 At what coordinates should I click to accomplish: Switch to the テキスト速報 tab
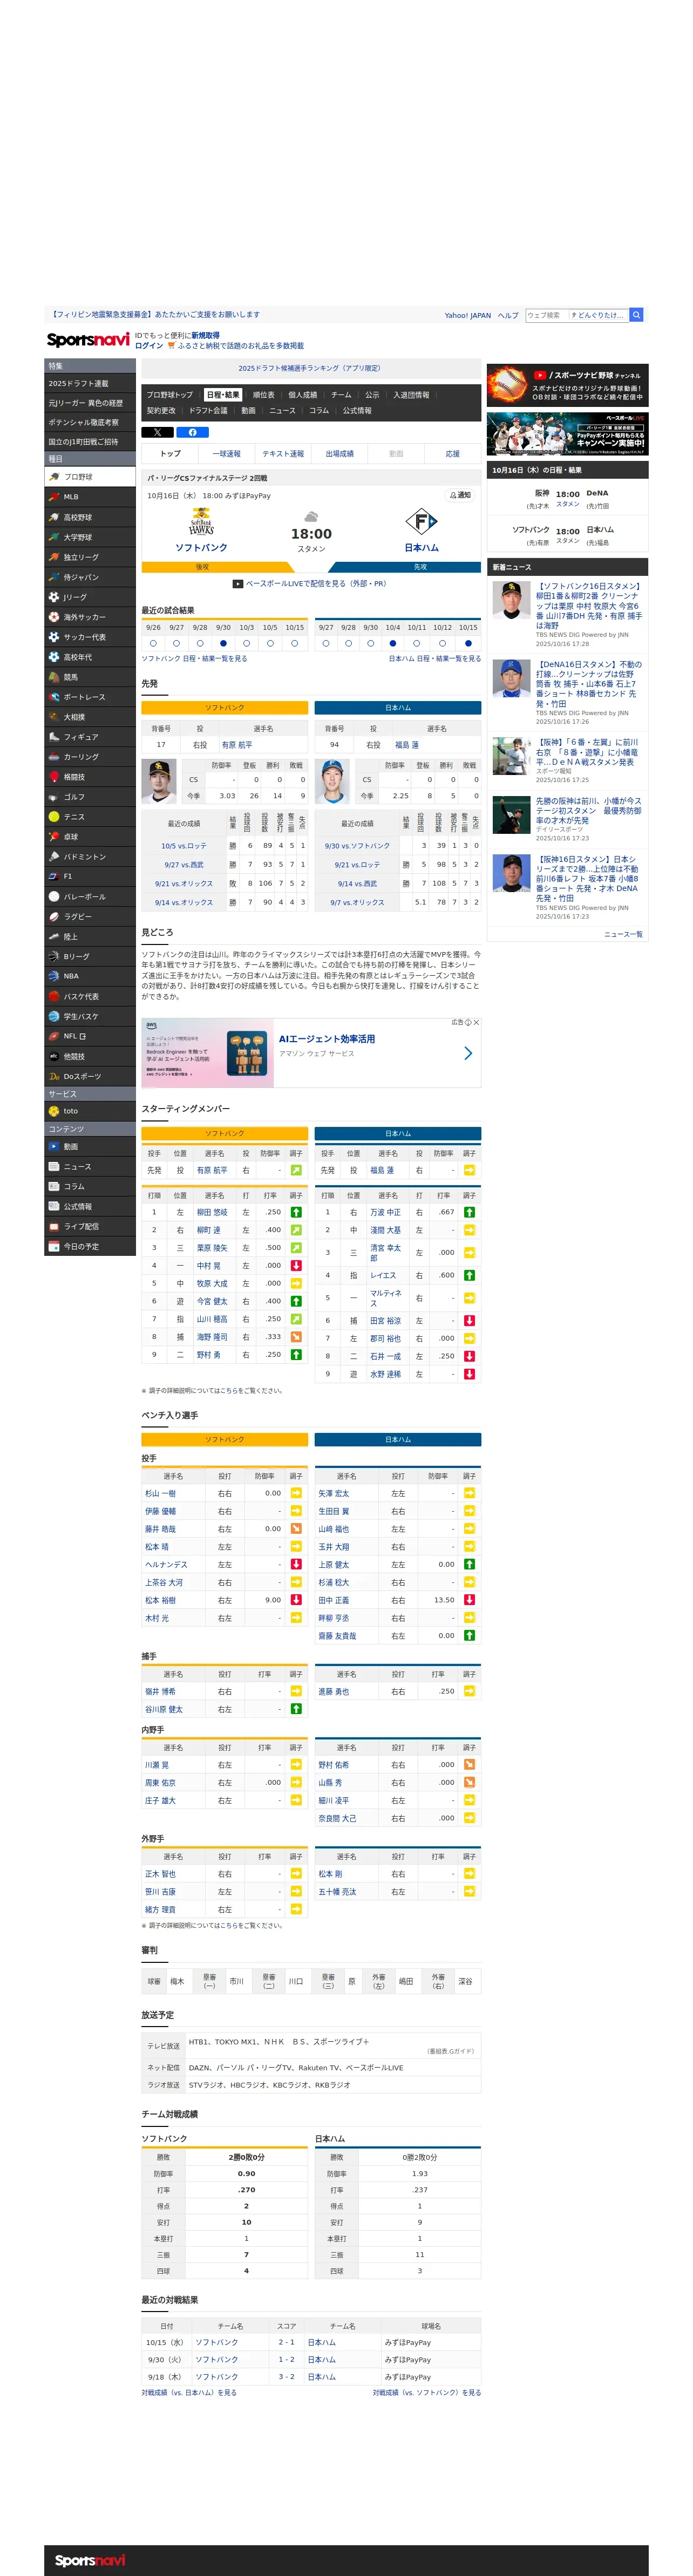pyautogui.click(x=283, y=454)
